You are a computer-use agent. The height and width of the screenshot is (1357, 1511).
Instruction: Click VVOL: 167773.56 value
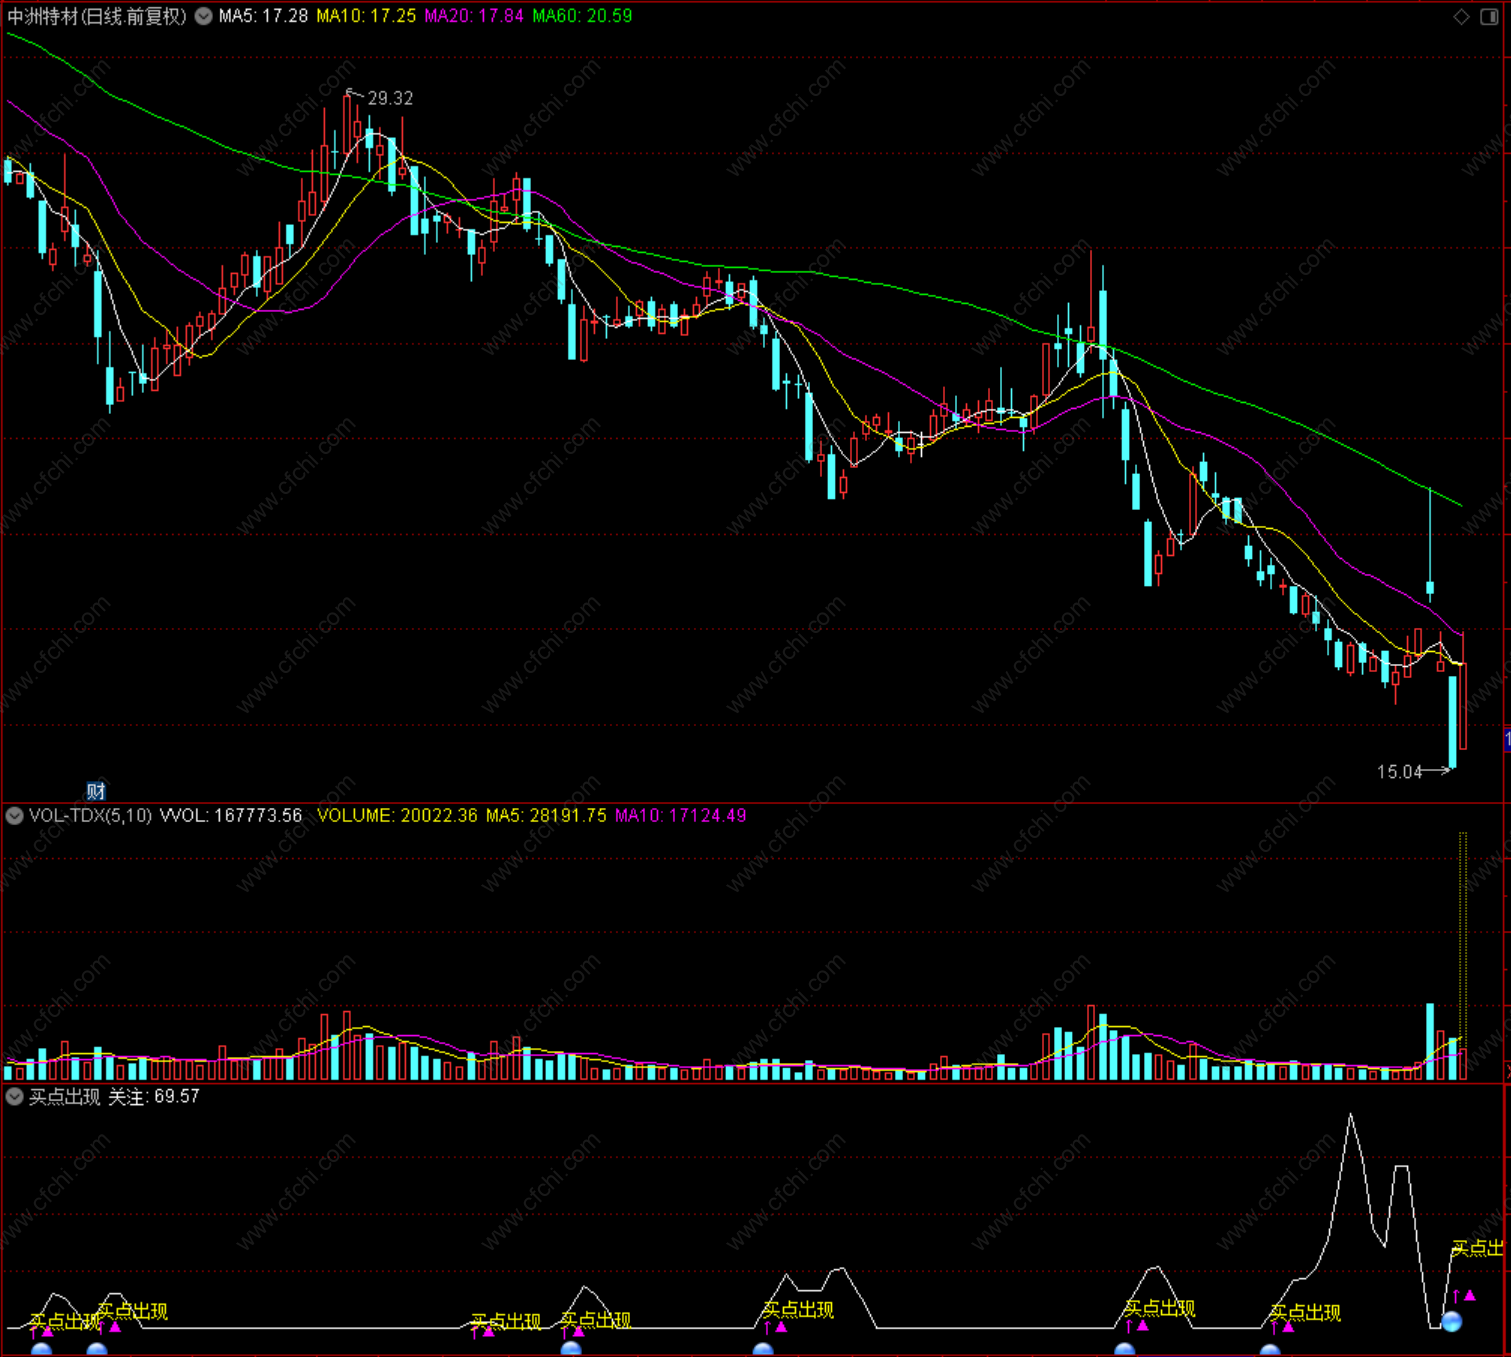(231, 816)
